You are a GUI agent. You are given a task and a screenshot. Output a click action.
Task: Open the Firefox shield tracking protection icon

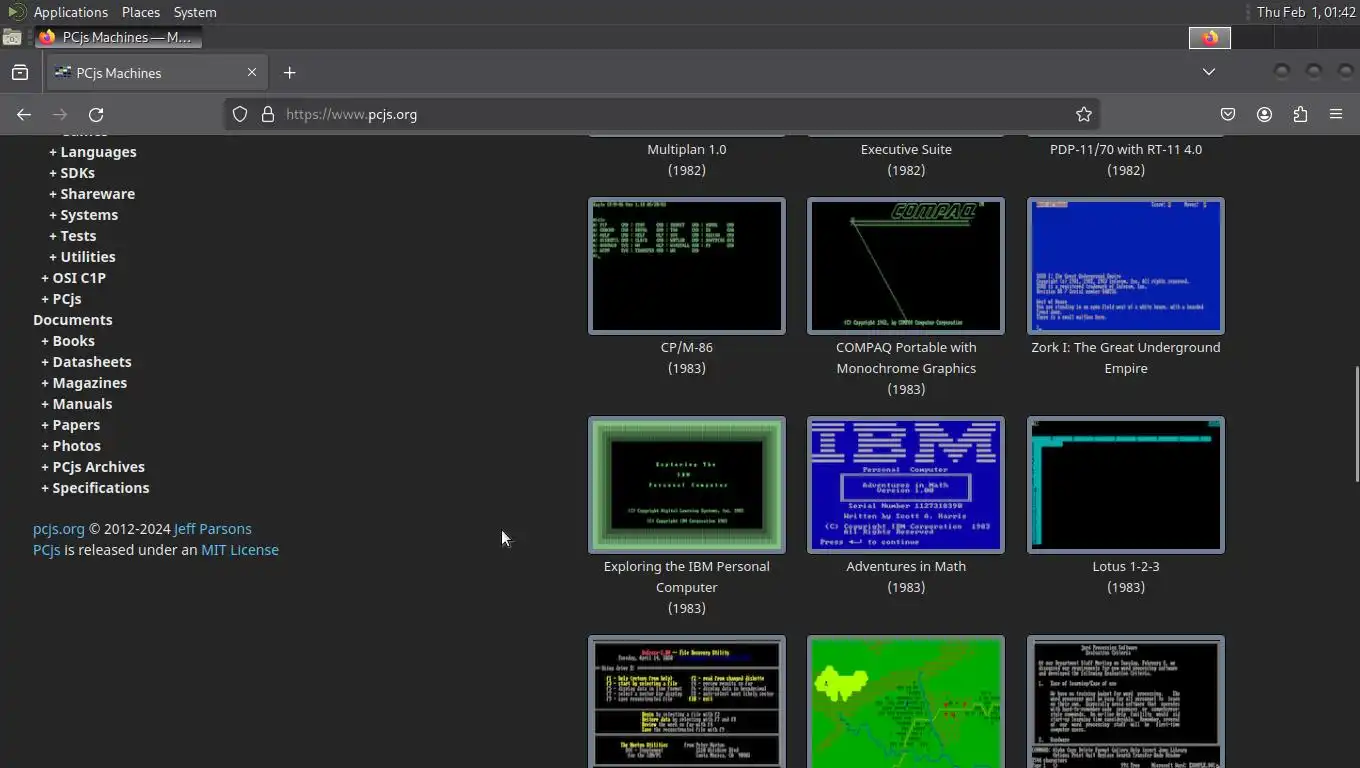[x=240, y=114]
